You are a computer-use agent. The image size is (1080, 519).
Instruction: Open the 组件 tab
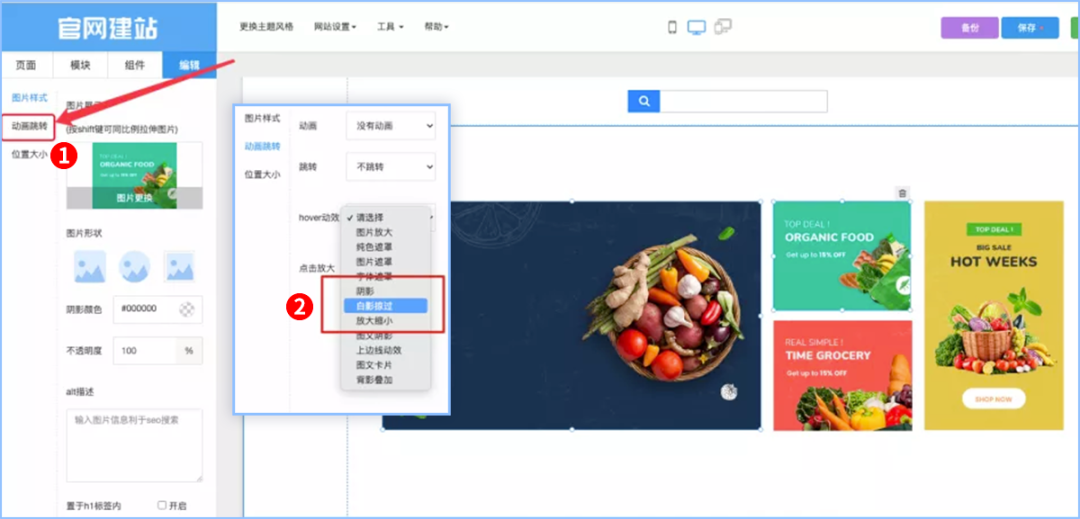click(134, 65)
